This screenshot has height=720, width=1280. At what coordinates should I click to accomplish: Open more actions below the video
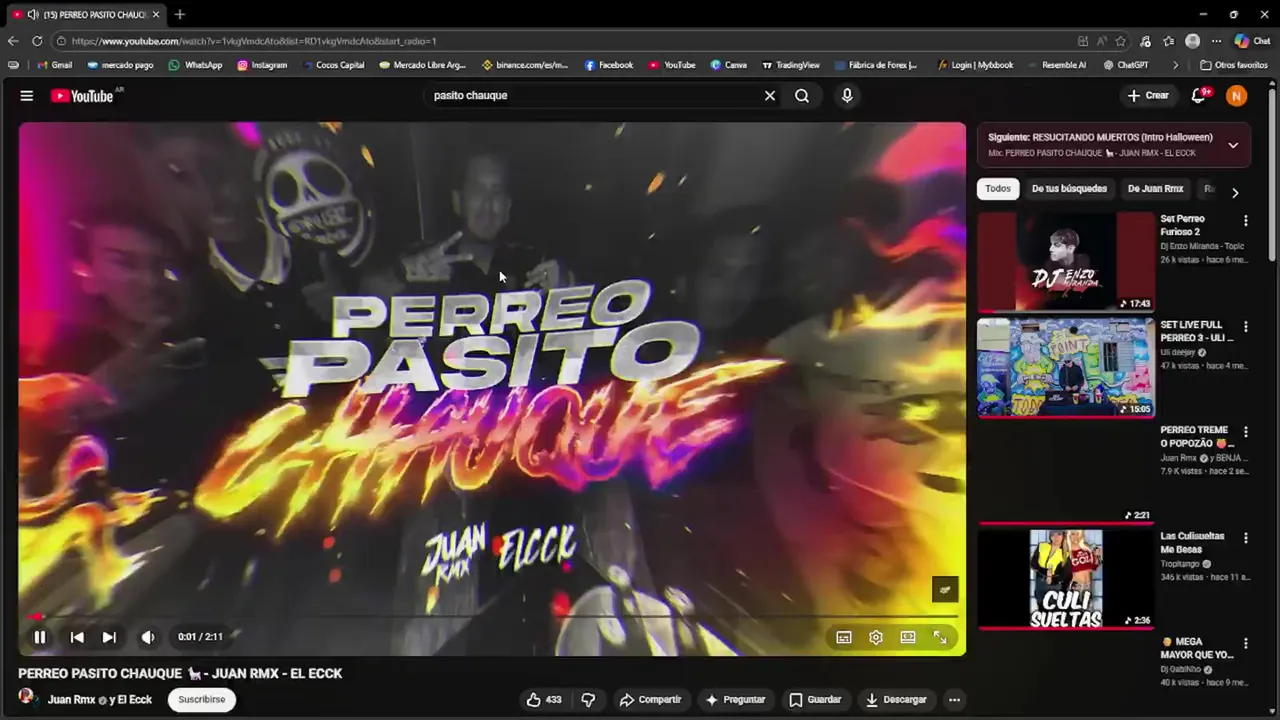pos(955,700)
